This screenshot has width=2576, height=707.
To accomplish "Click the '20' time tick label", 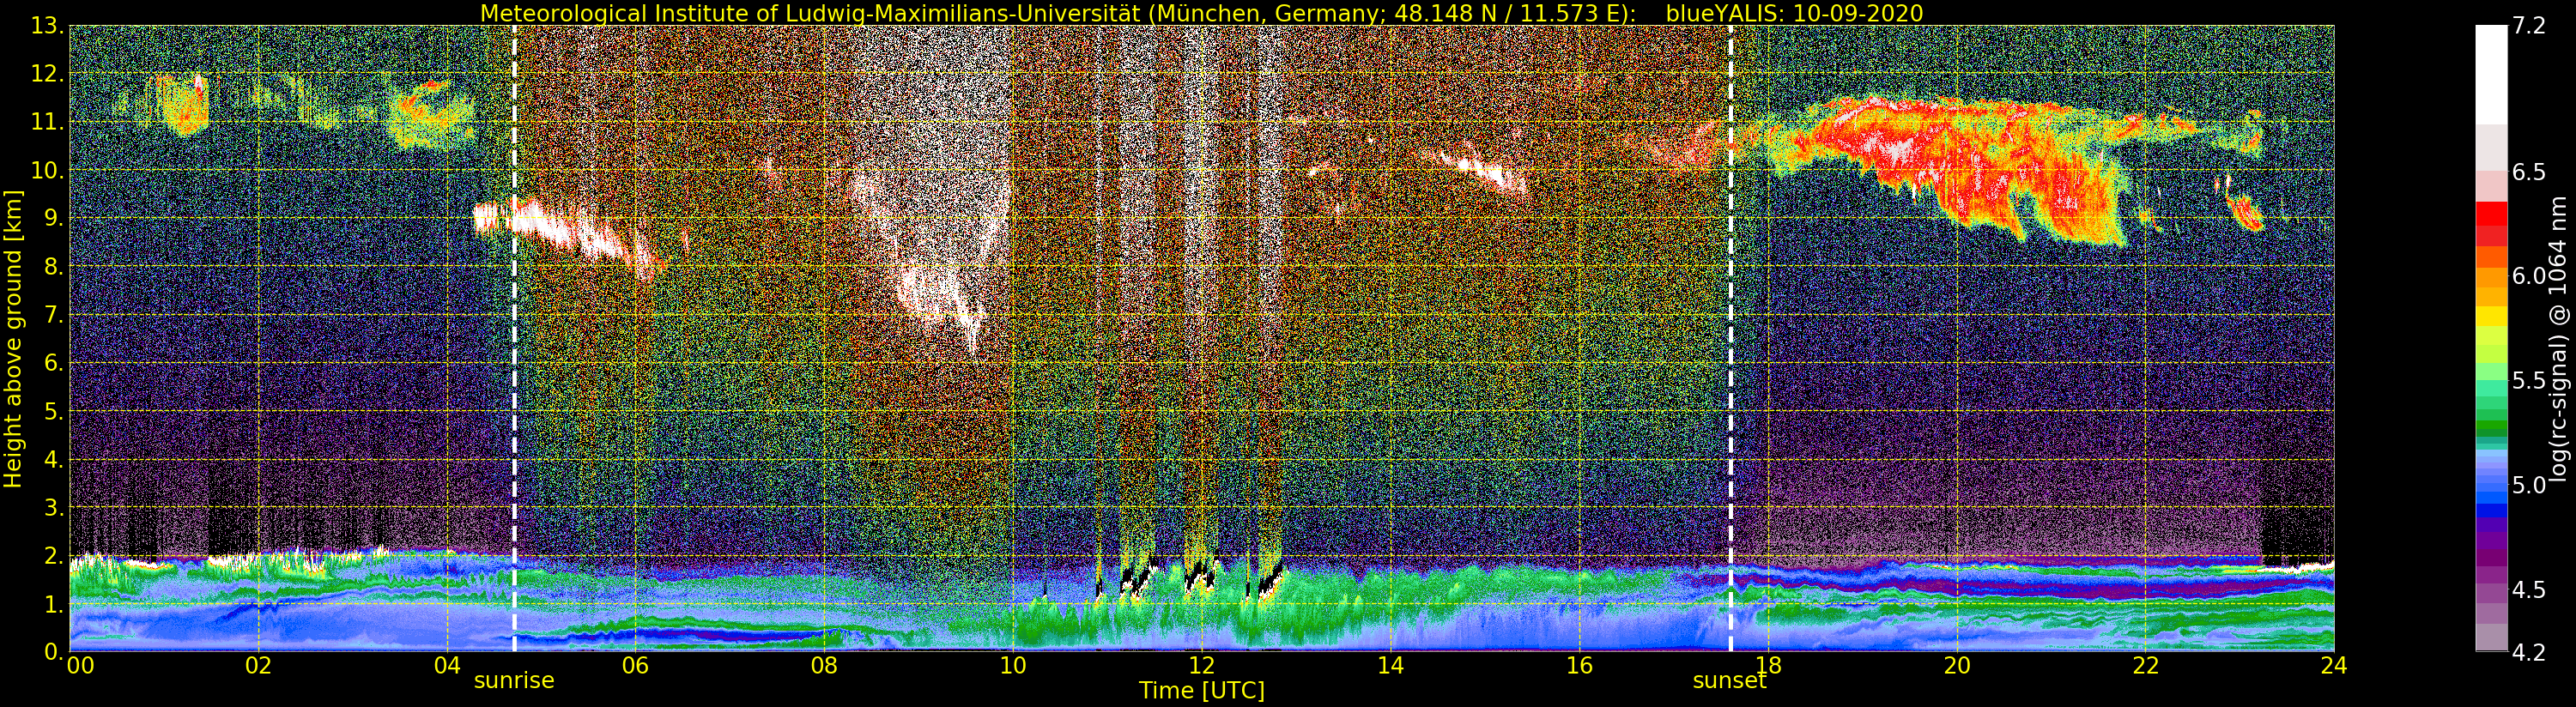I will click(1957, 666).
